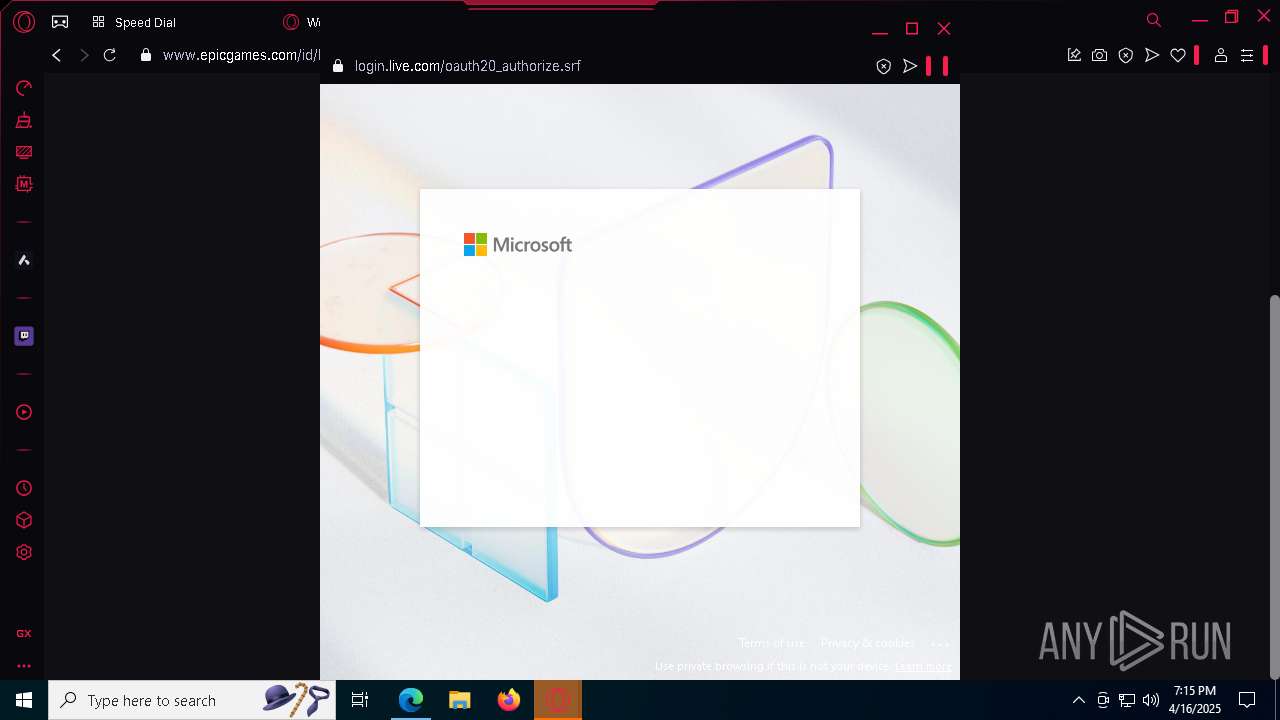This screenshot has width=1280, height=720.
Task: Click the login.live.com popup address bar
Action: [467, 66]
